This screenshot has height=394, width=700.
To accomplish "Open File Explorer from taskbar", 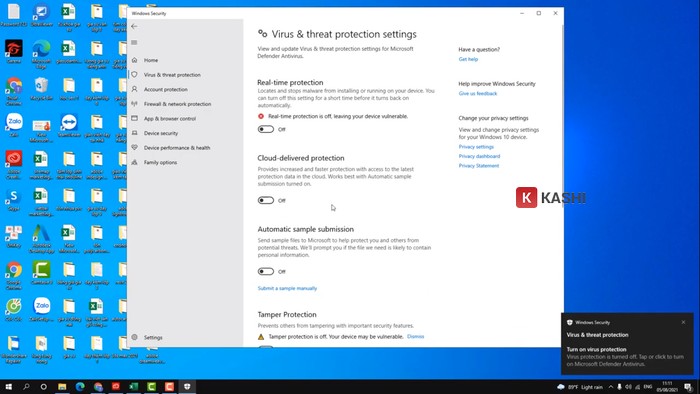I will [62, 387].
